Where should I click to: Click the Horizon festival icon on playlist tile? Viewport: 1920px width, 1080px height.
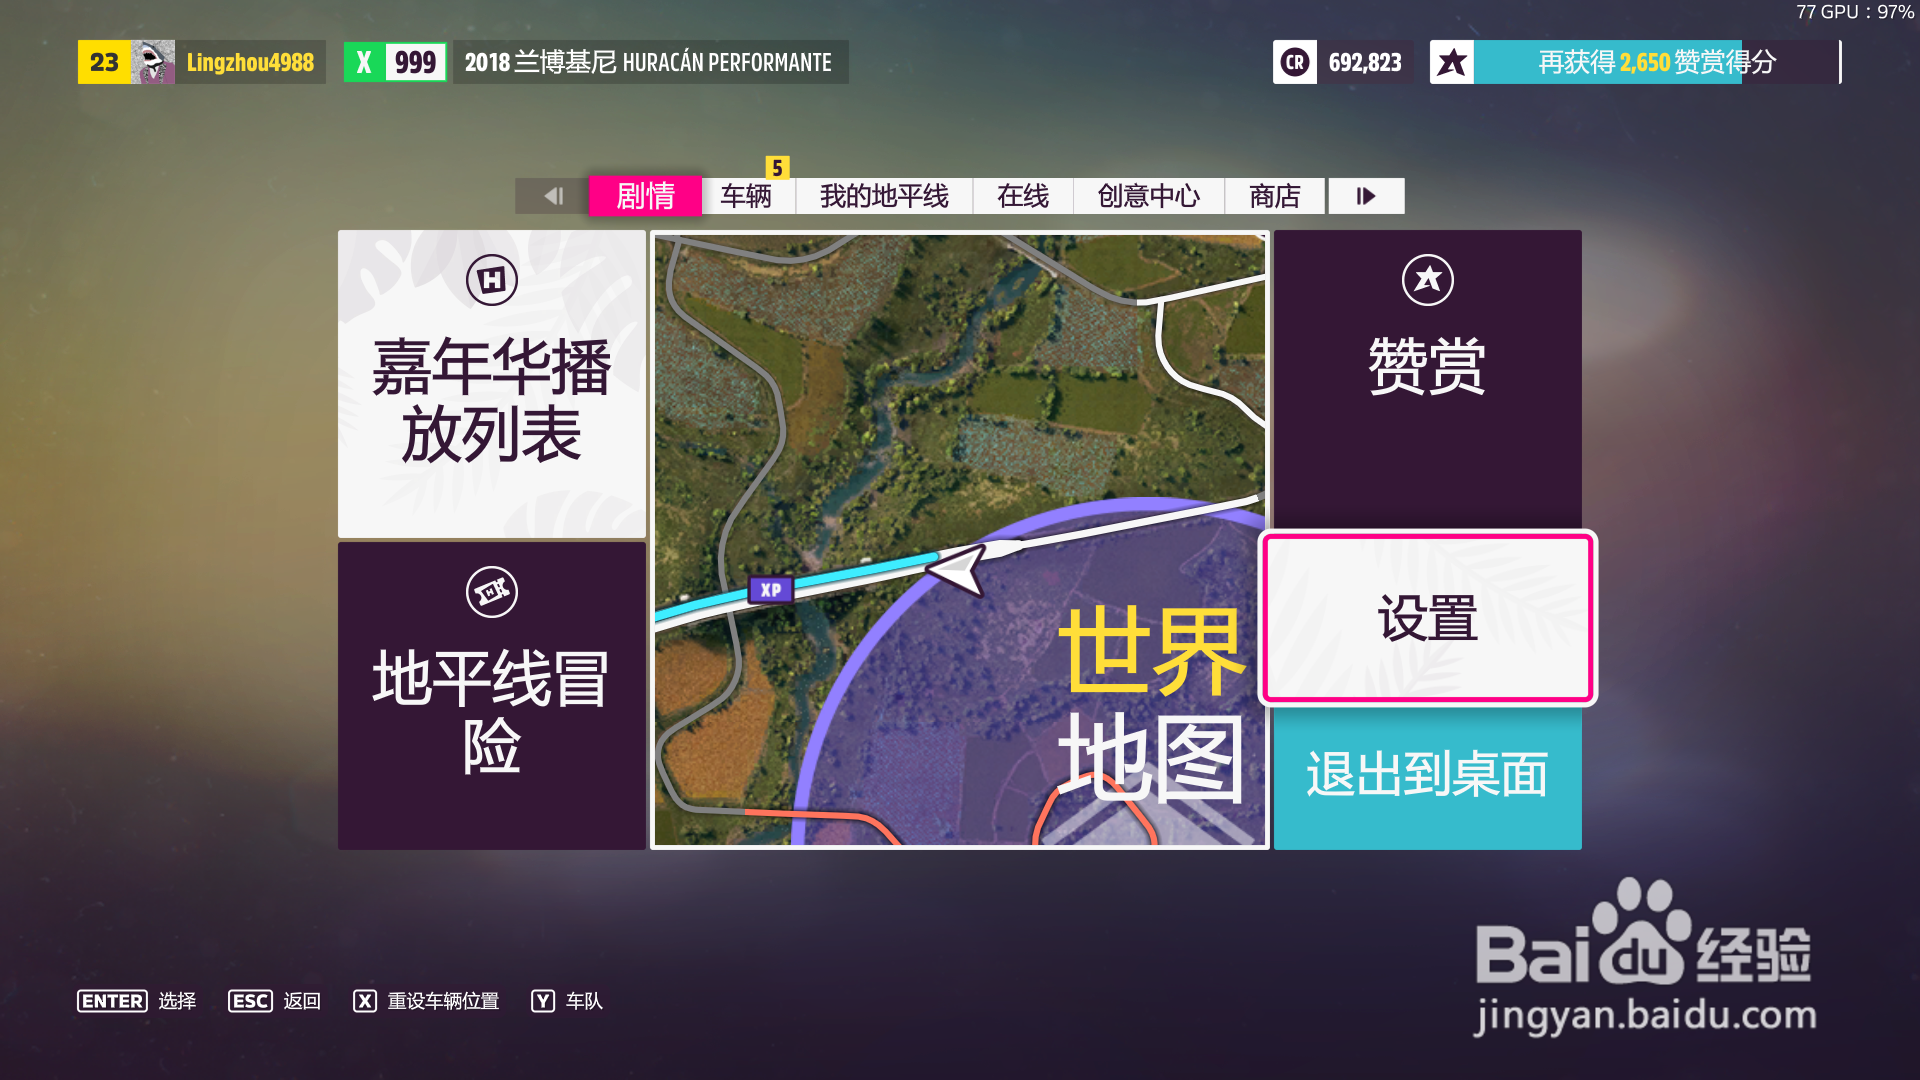(x=491, y=280)
